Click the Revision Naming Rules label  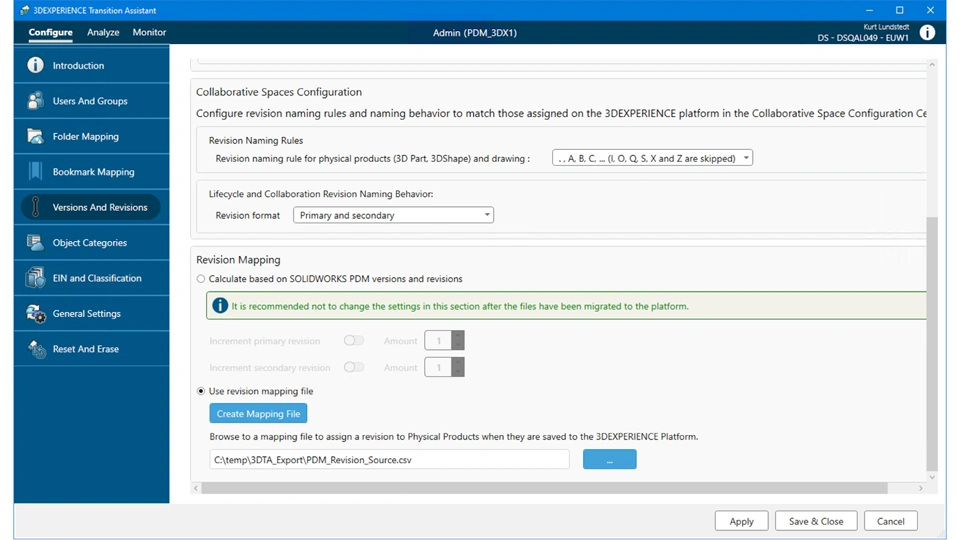pyautogui.click(x=256, y=140)
